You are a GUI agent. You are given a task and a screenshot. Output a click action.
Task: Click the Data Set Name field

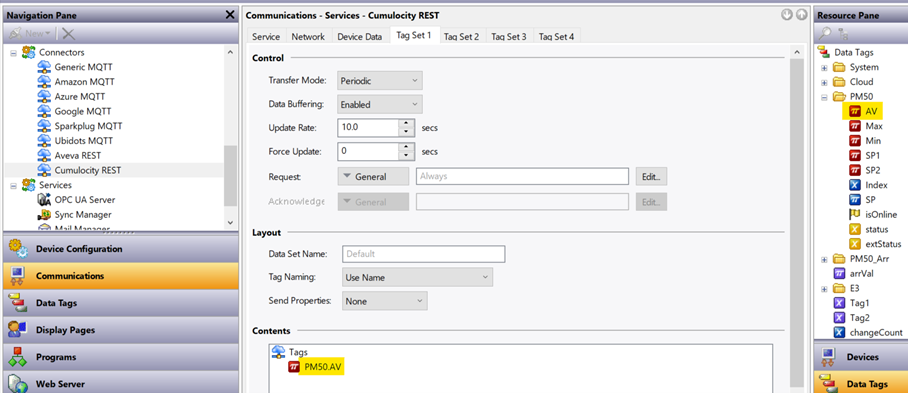pos(423,254)
